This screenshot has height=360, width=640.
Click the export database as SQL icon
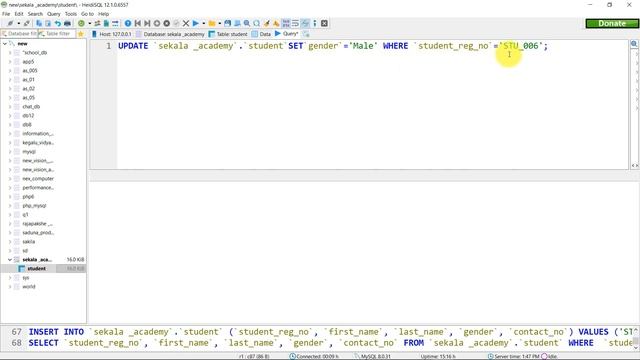point(106,23)
